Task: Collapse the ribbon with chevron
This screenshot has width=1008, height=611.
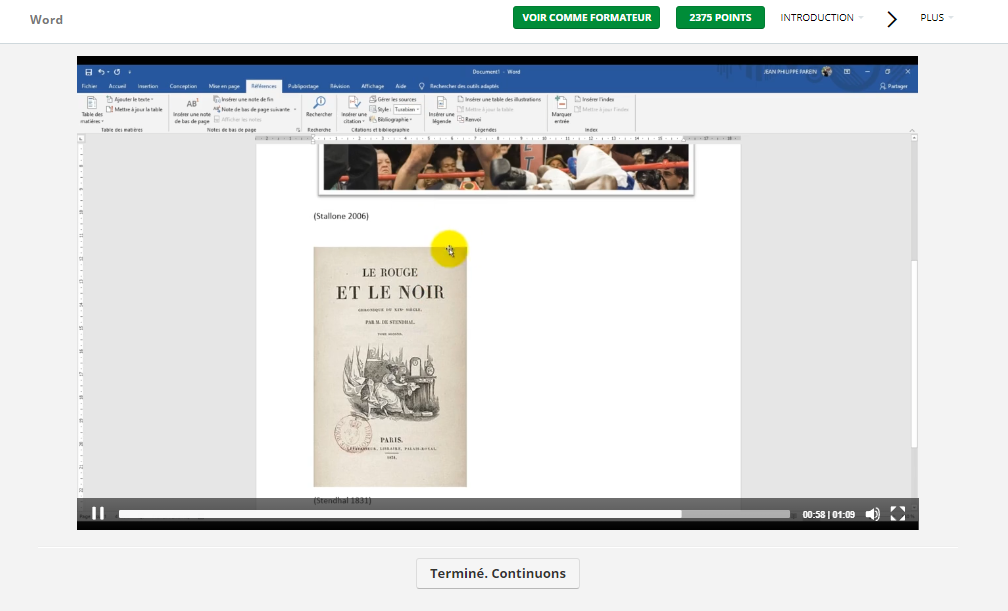Action: pyautogui.click(x=912, y=131)
